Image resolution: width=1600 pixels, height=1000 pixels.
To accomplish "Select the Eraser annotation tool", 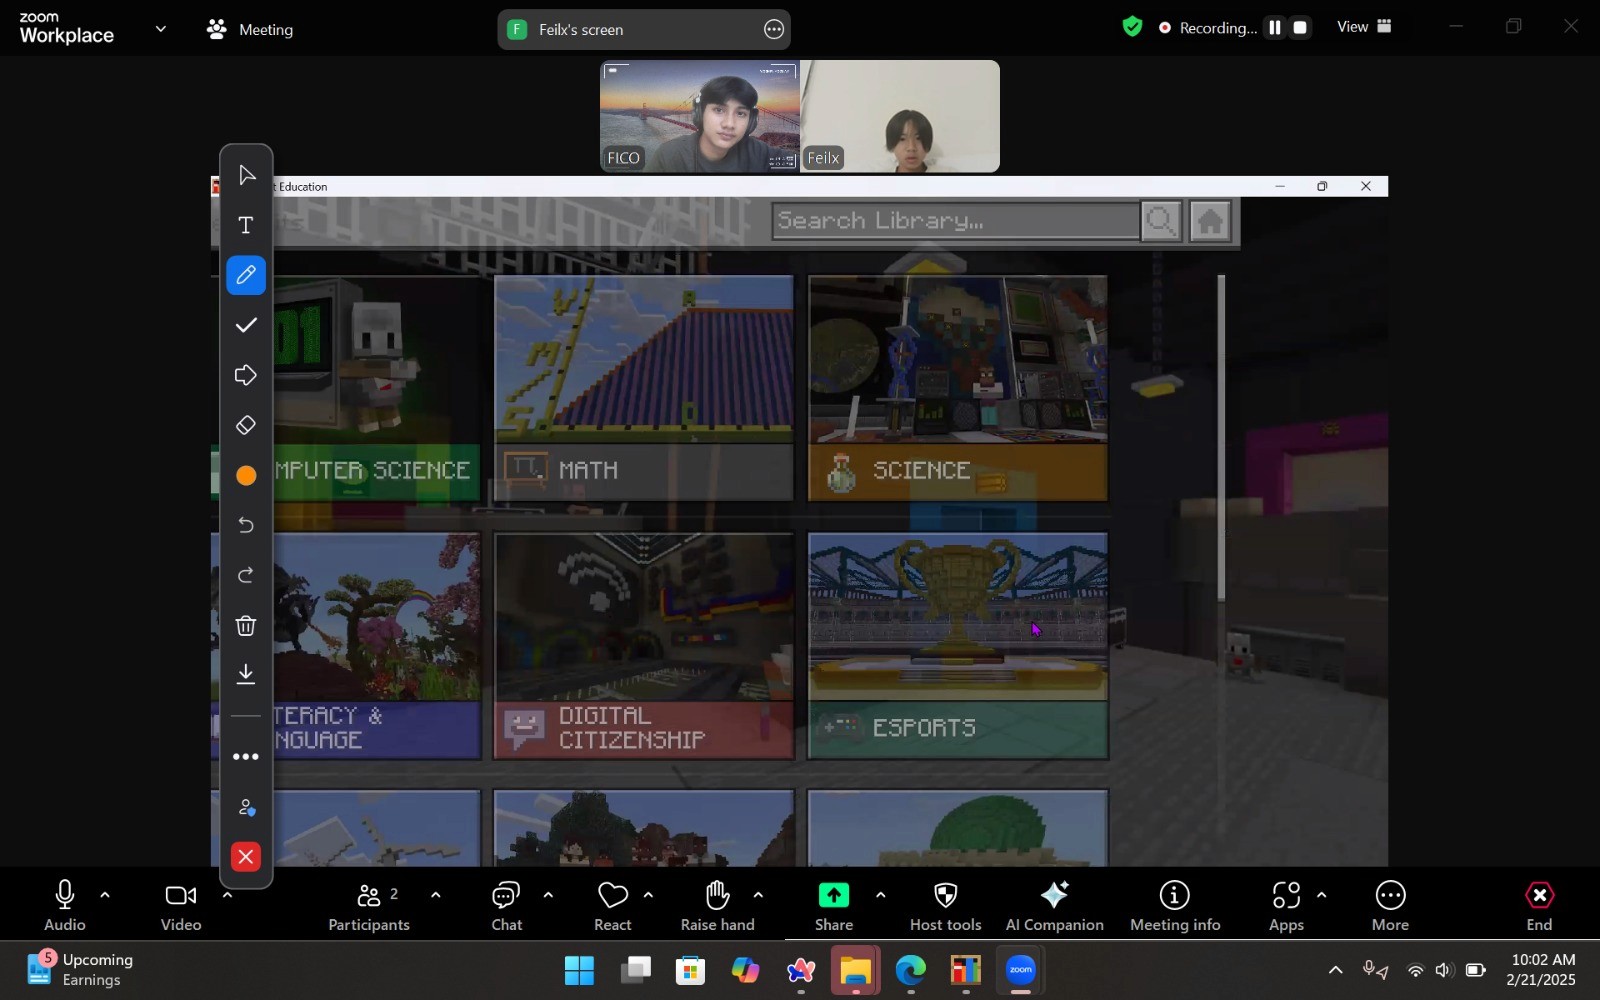I will coord(246,426).
